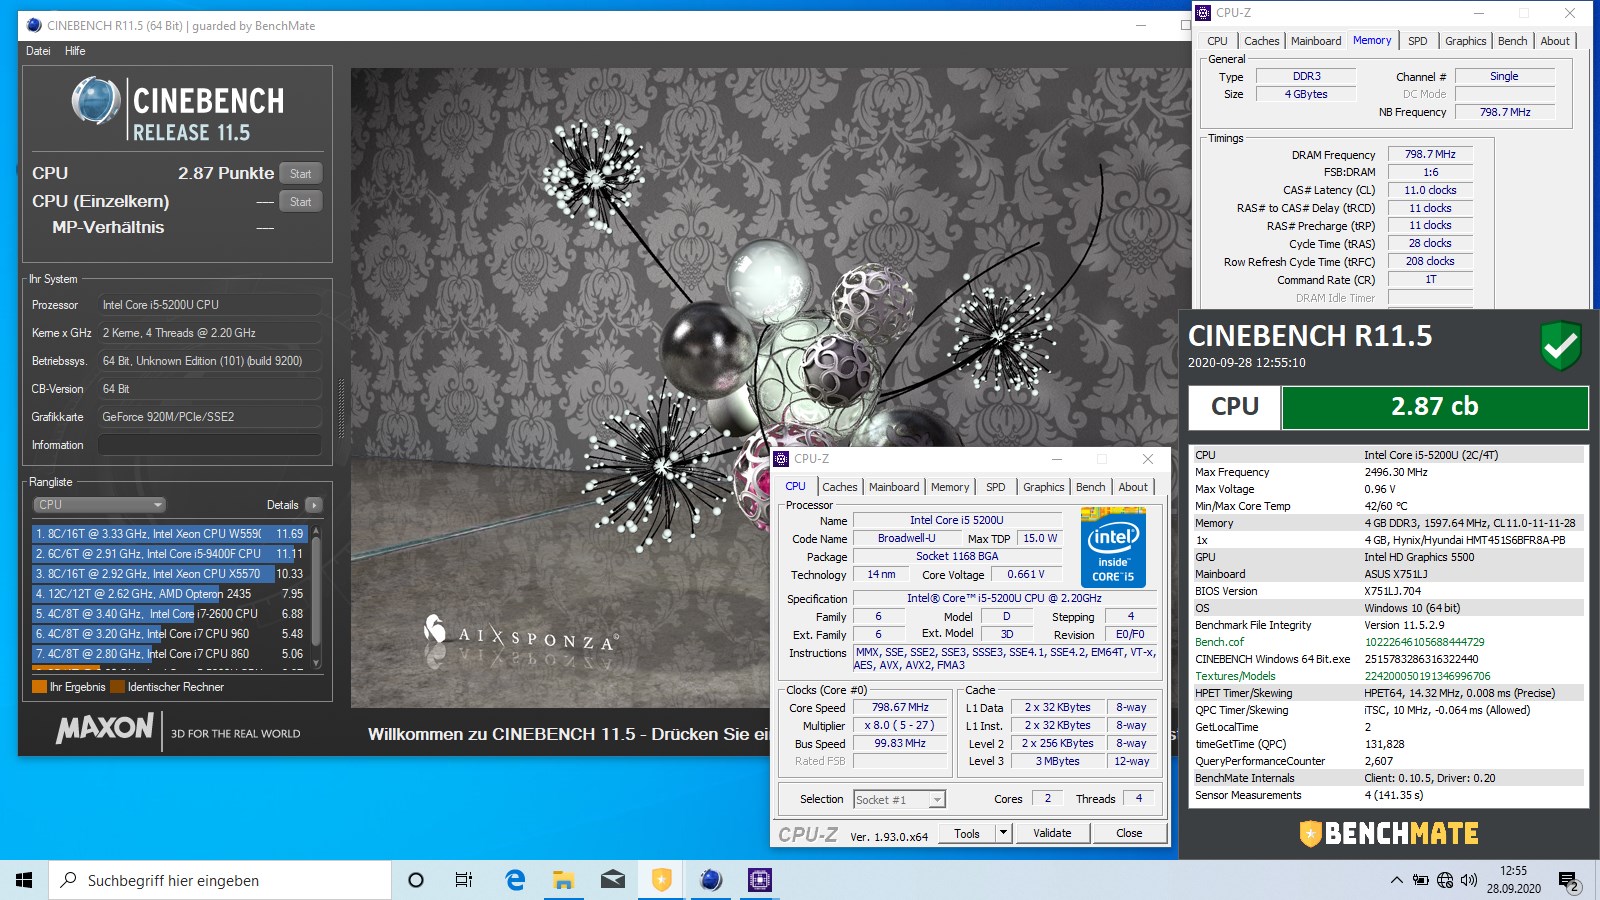
Task: Click the ranking list scroll-up arrow
Action: click(316, 531)
